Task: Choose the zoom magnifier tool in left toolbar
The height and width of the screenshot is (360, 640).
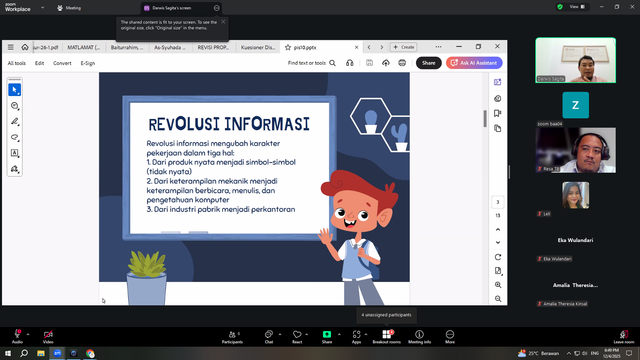Action: point(15,106)
